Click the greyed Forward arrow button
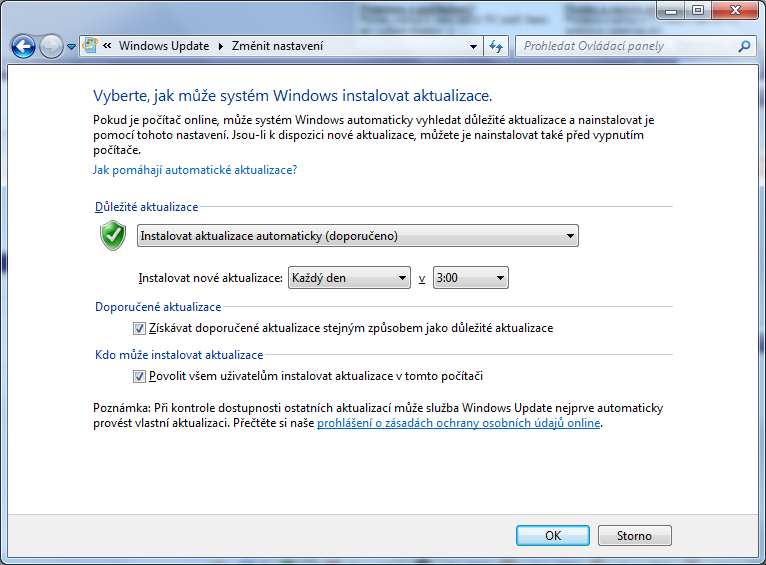766x565 pixels. pyautogui.click(x=51, y=47)
